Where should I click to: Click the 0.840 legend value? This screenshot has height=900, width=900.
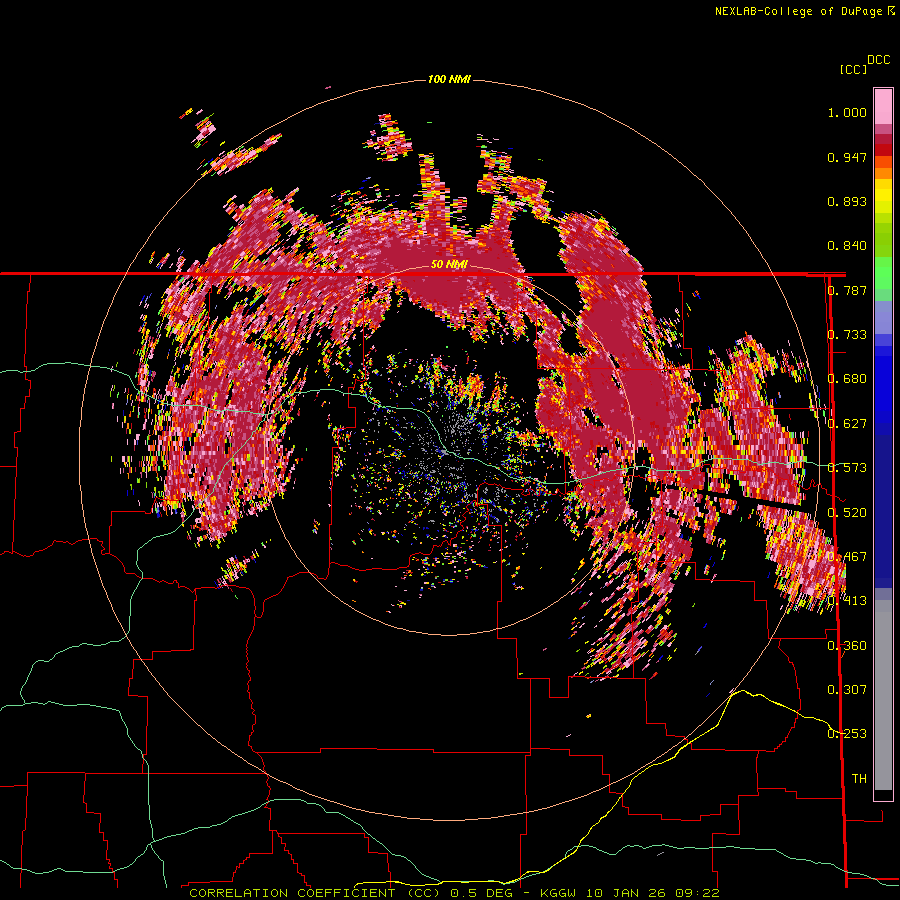[847, 246]
